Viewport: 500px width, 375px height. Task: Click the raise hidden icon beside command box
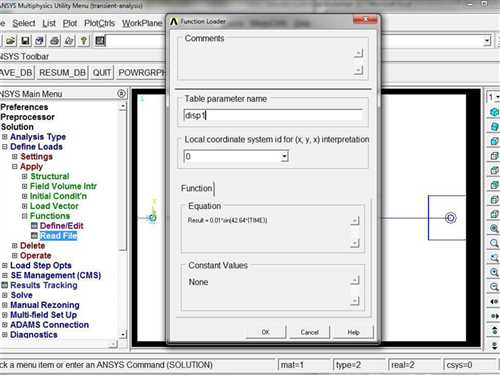pyautogui.click(x=100, y=41)
